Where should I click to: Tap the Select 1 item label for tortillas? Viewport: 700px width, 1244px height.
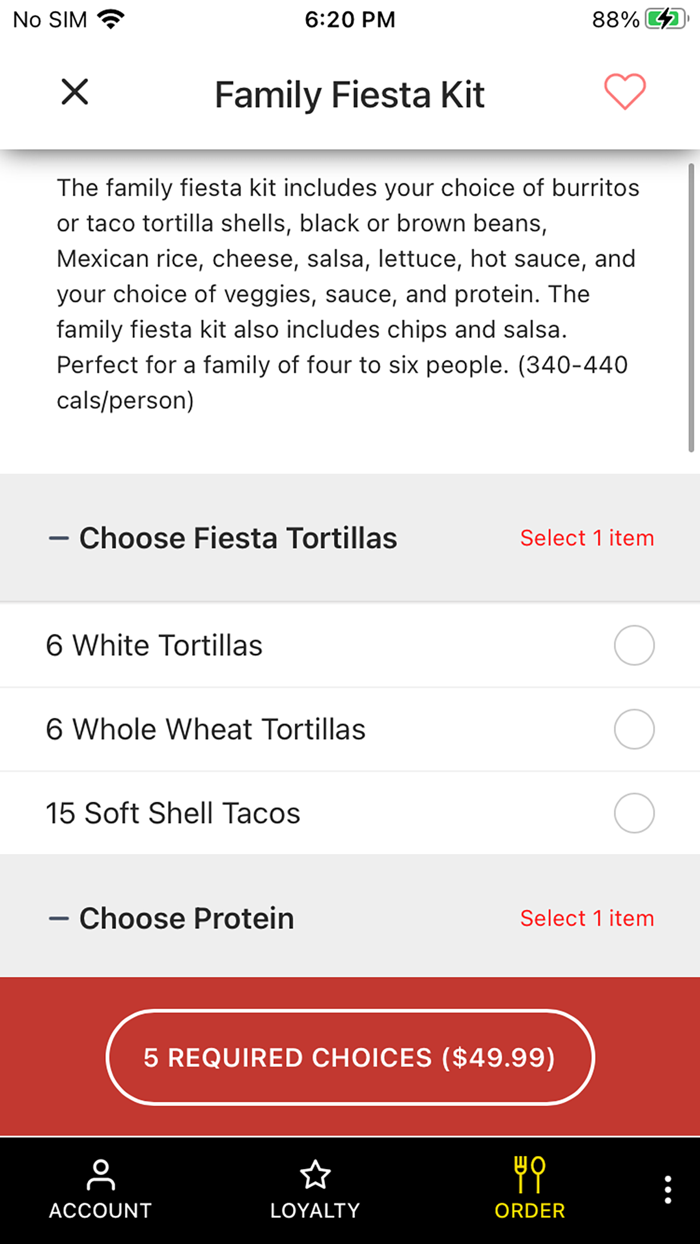coord(587,538)
